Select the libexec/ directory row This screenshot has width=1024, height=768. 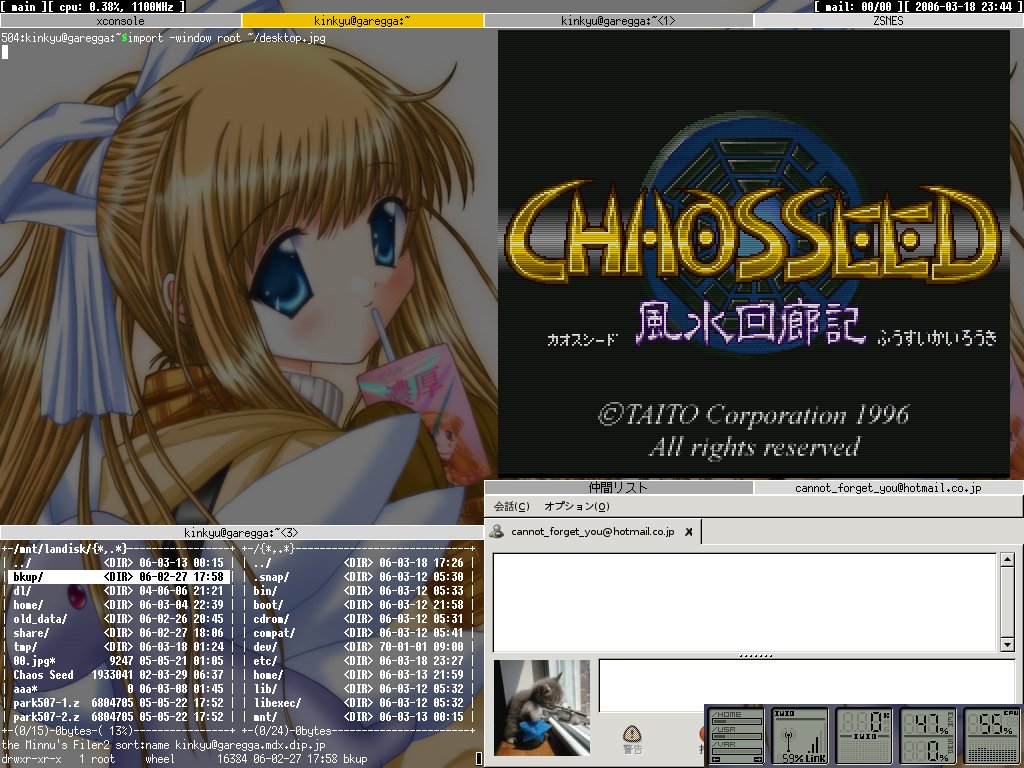tap(359, 703)
